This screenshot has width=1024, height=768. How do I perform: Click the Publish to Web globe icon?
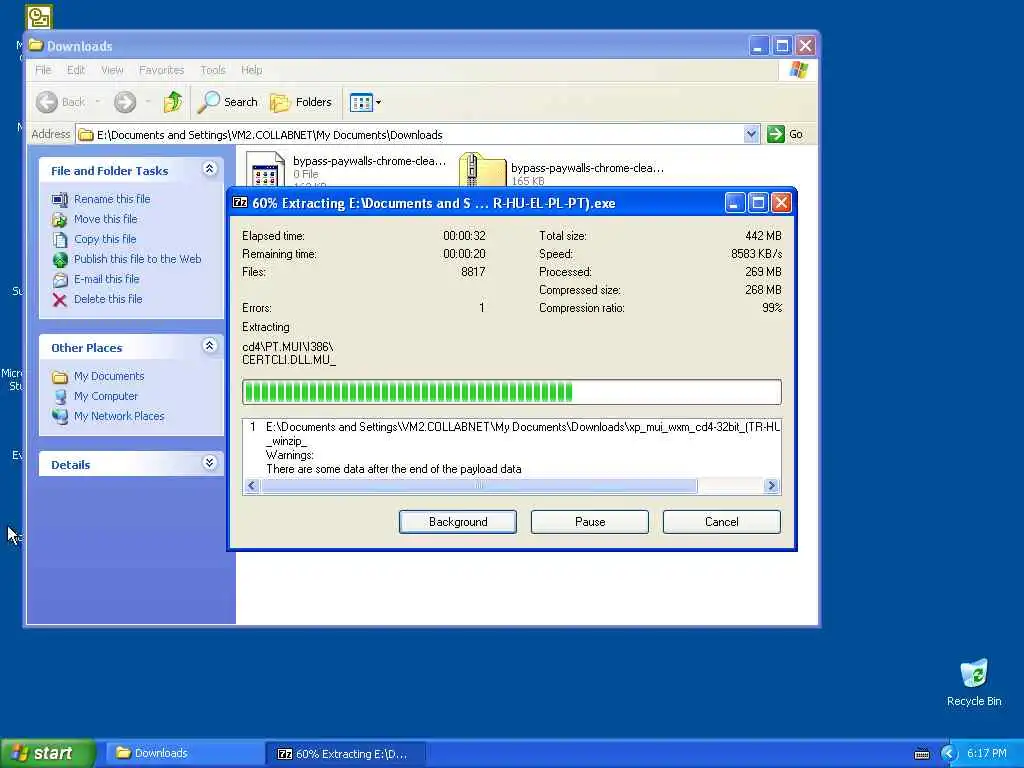59,260
